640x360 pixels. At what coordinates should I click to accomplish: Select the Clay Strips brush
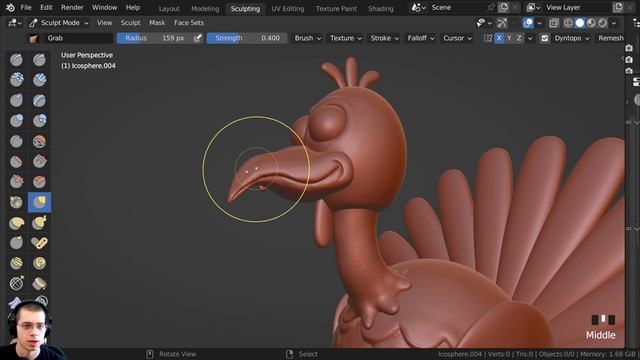click(x=39, y=80)
